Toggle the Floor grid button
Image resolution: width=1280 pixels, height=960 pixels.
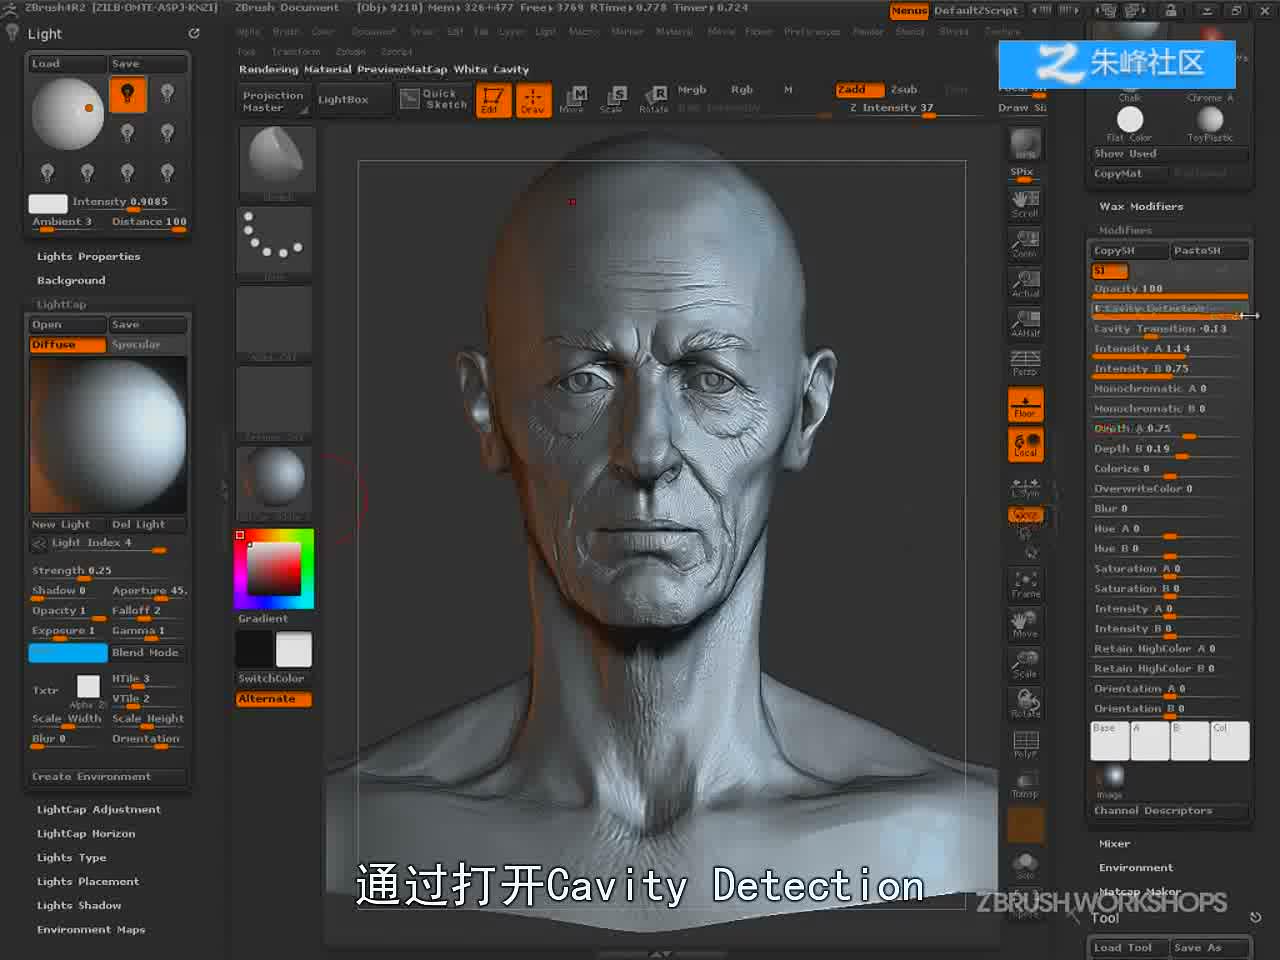point(1025,404)
